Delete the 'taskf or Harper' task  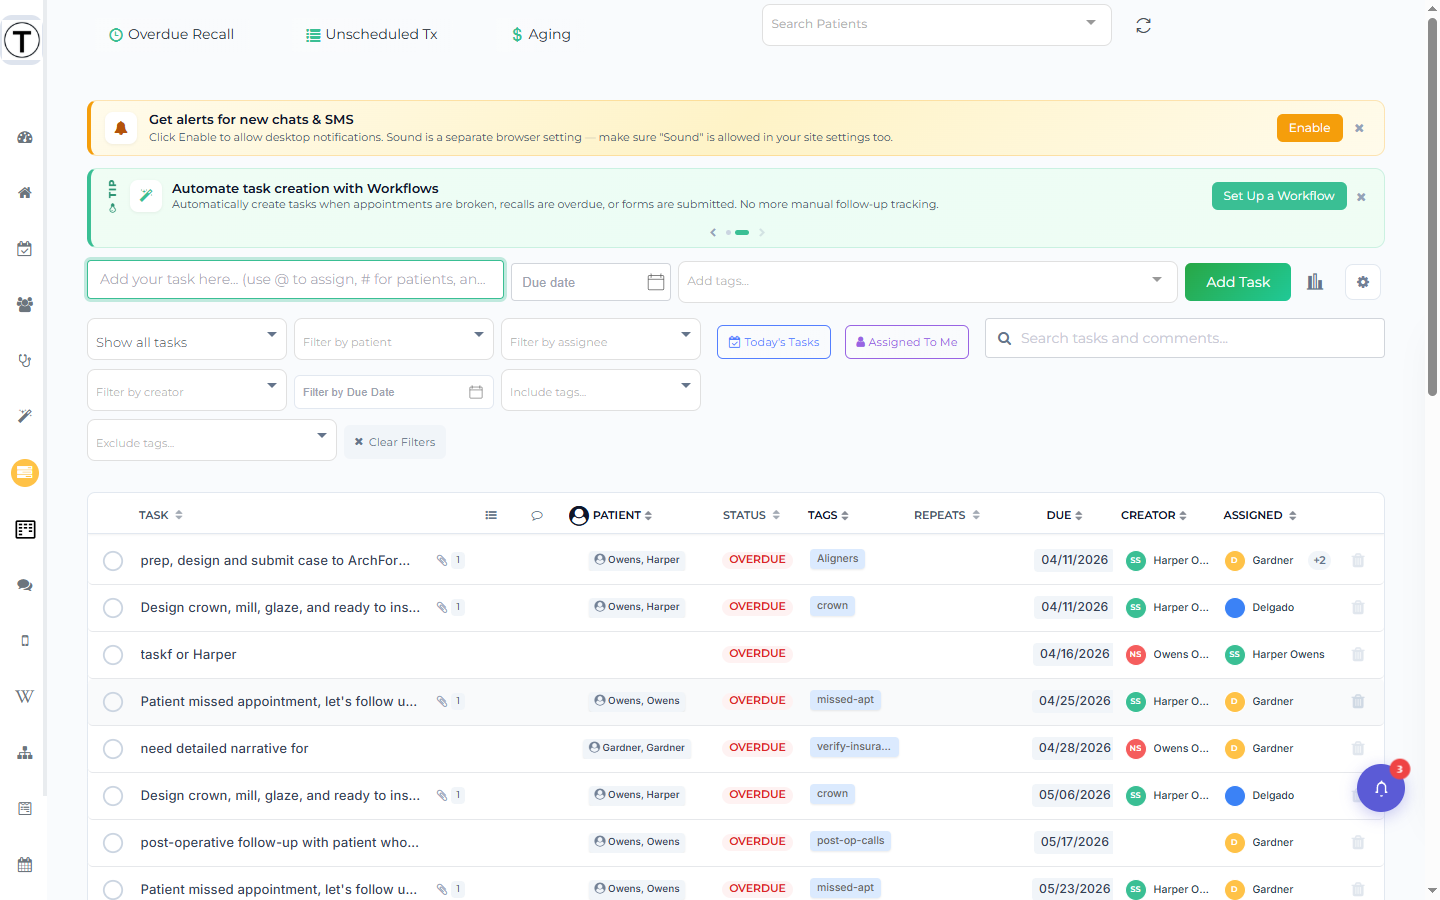click(1358, 655)
